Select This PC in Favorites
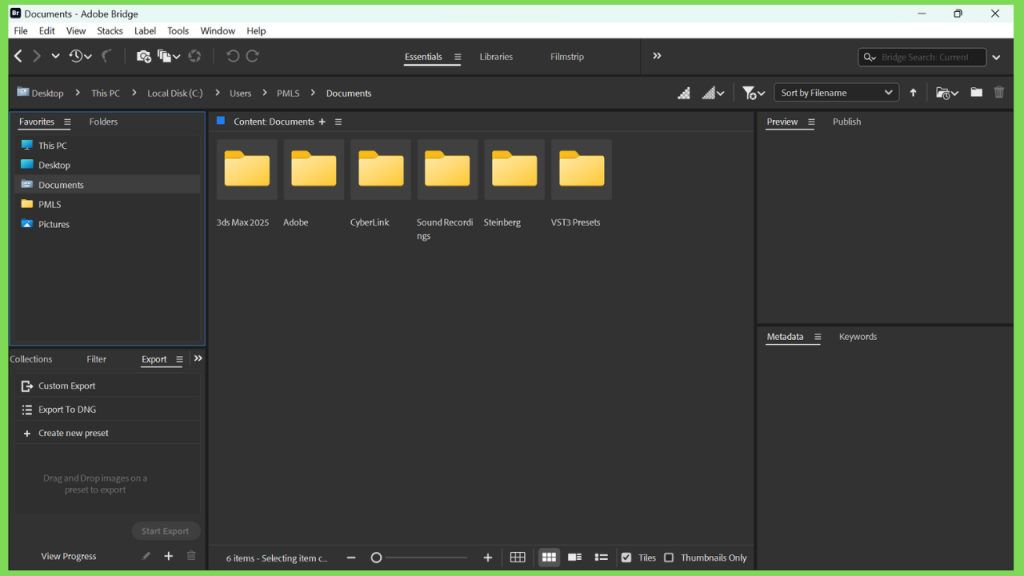The width and height of the screenshot is (1024, 576). pos(107,146)
